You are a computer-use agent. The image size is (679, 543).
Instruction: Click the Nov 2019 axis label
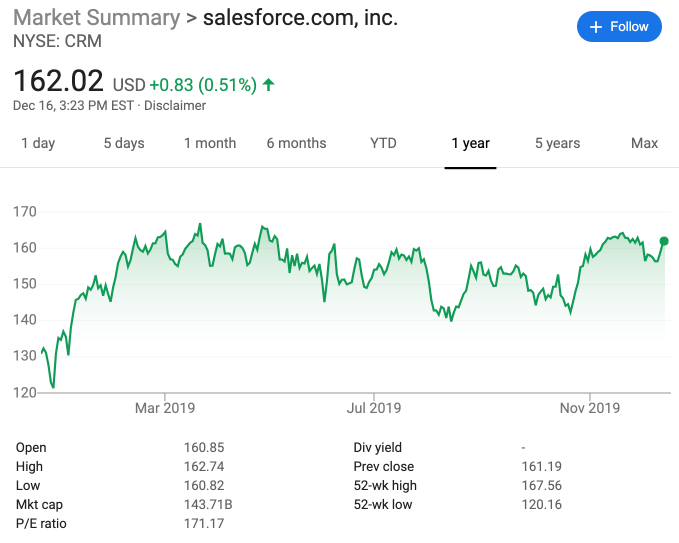pyautogui.click(x=590, y=408)
